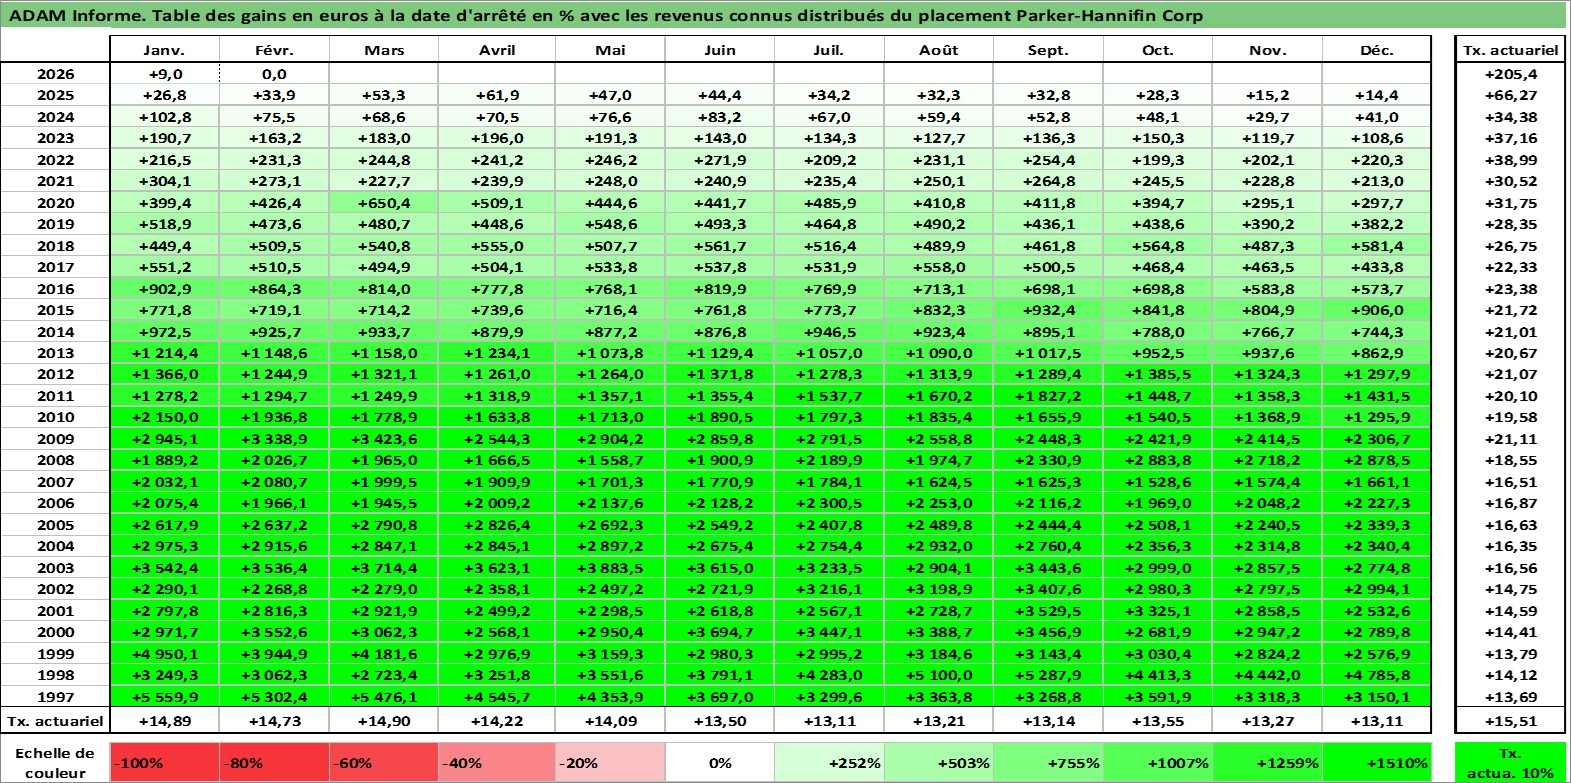Click the +2 883,8 cell in October 2008
The height and width of the screenshot is (783, 1571).
tap(1158, 460)
